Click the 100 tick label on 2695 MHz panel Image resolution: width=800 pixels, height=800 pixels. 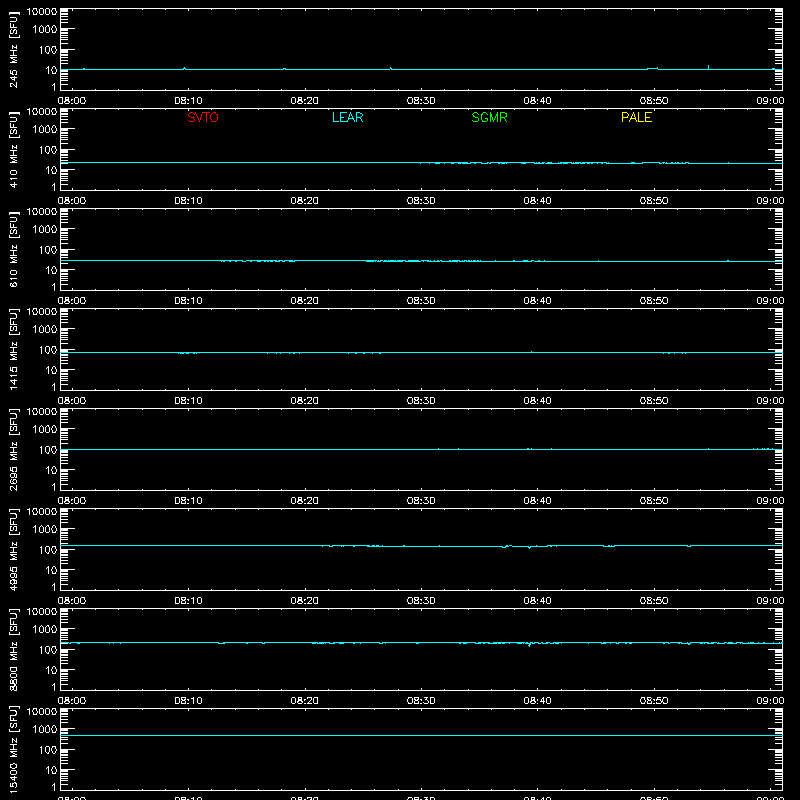[x=47, y=450]
